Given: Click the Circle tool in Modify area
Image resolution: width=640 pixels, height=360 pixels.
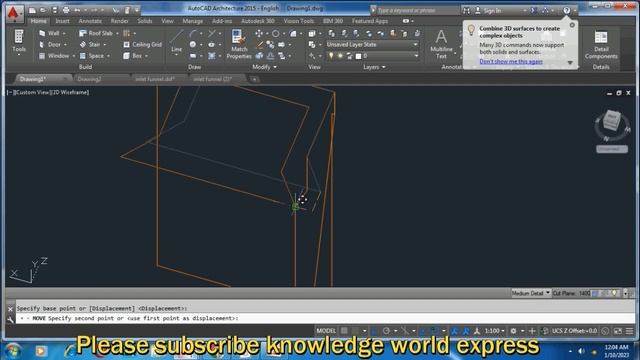Looking at the screenshot, I should [x=276, y=33].
